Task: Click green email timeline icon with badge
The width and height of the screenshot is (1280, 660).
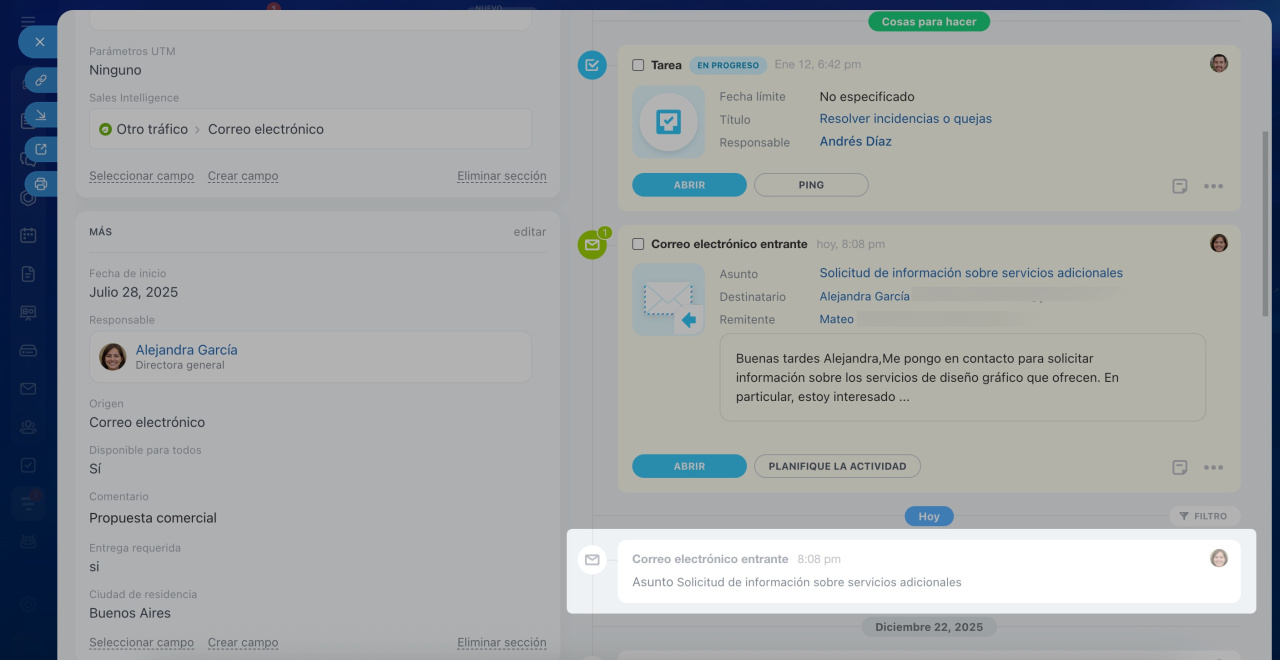Action: pos(592,245)
